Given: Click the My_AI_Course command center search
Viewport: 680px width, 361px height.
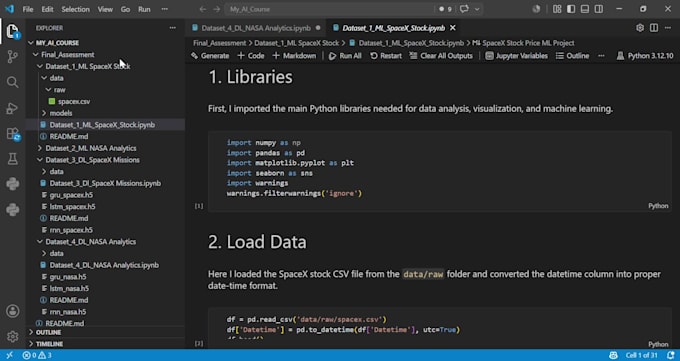Looking at the screenshot, I should (x=330, y=9).
